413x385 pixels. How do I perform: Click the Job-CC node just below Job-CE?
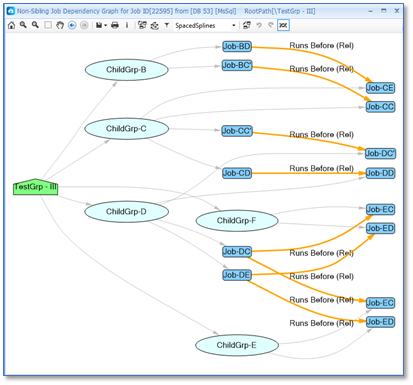(380, 107)
